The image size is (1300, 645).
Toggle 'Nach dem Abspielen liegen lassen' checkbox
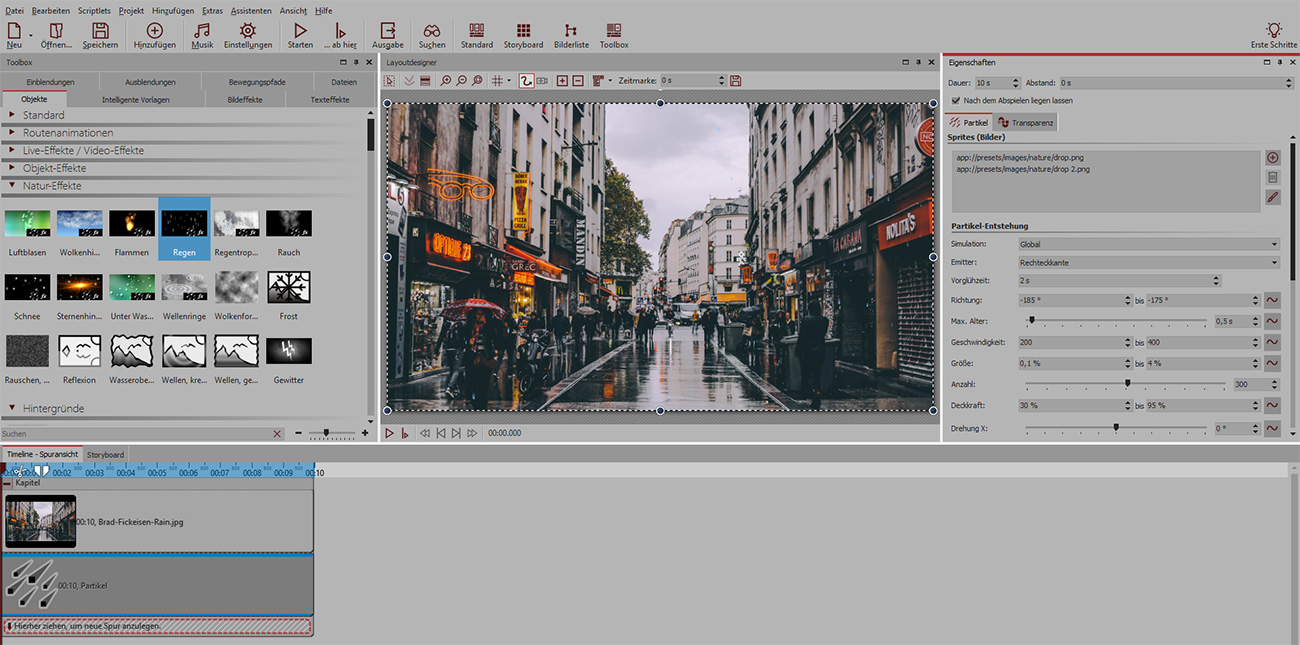[956, 101]
